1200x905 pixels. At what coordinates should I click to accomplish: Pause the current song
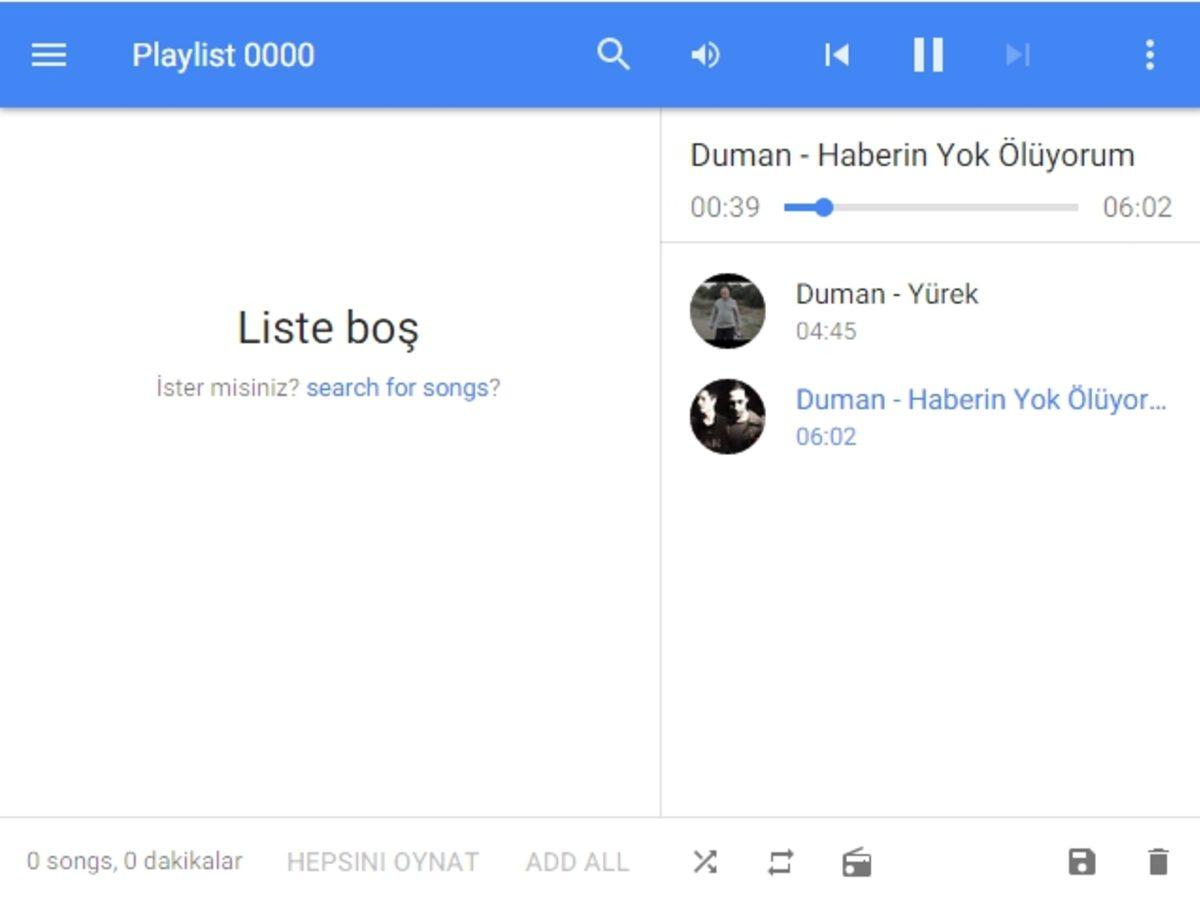(928, 55)
